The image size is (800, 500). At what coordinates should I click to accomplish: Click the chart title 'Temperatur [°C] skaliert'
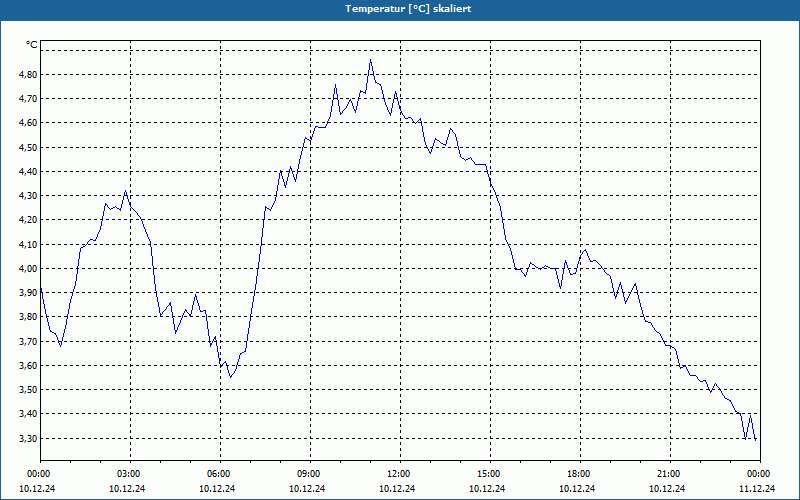[408, 9]
